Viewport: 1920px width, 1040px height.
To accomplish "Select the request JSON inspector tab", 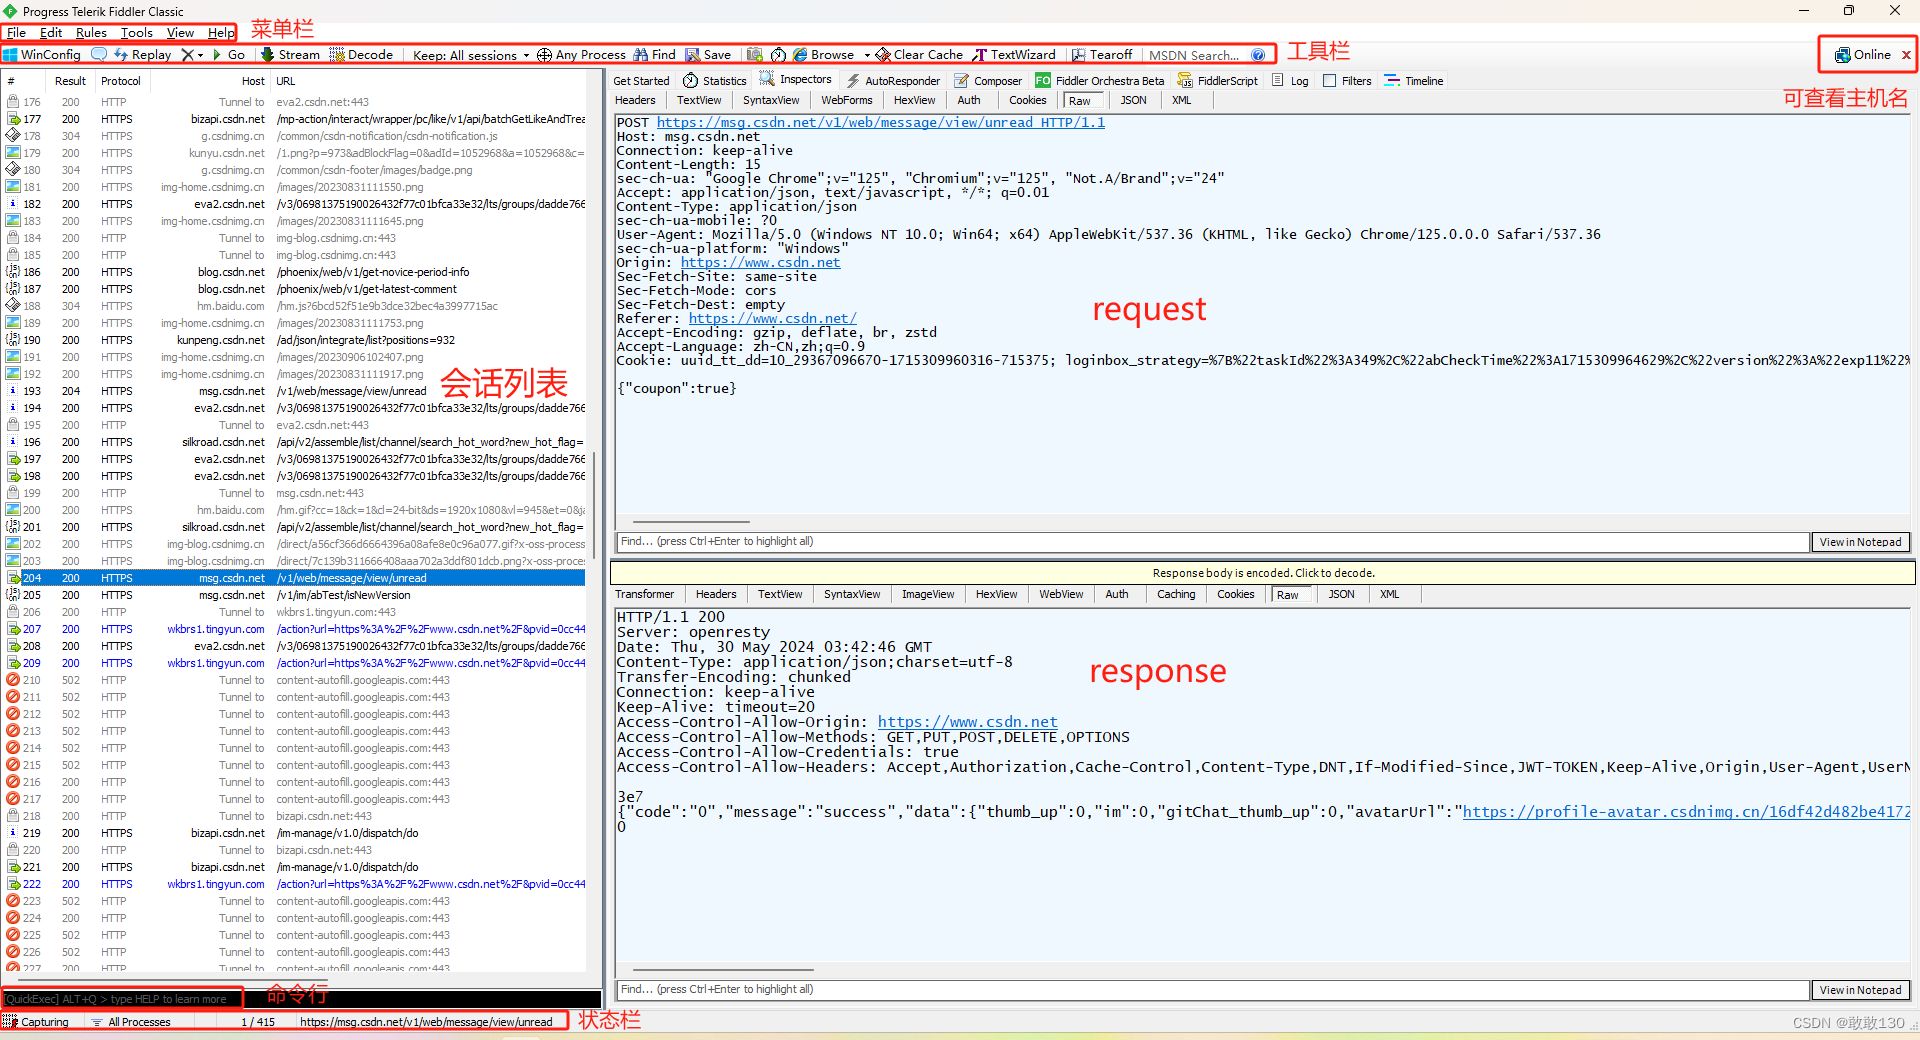I will pos(1133,100).
